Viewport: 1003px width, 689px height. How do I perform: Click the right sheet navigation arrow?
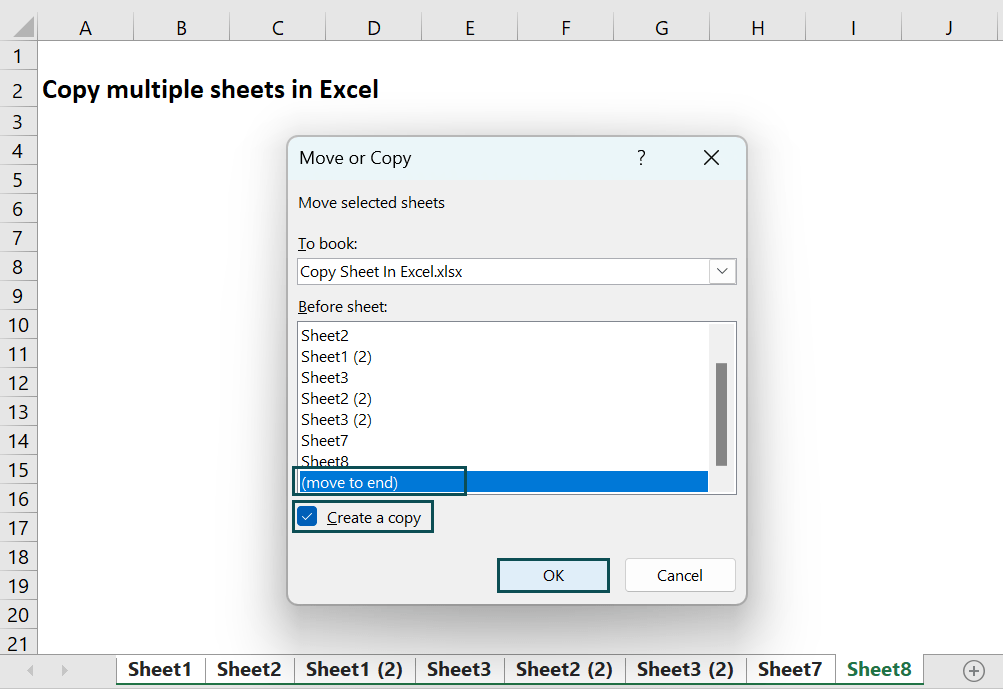point(64,669)
